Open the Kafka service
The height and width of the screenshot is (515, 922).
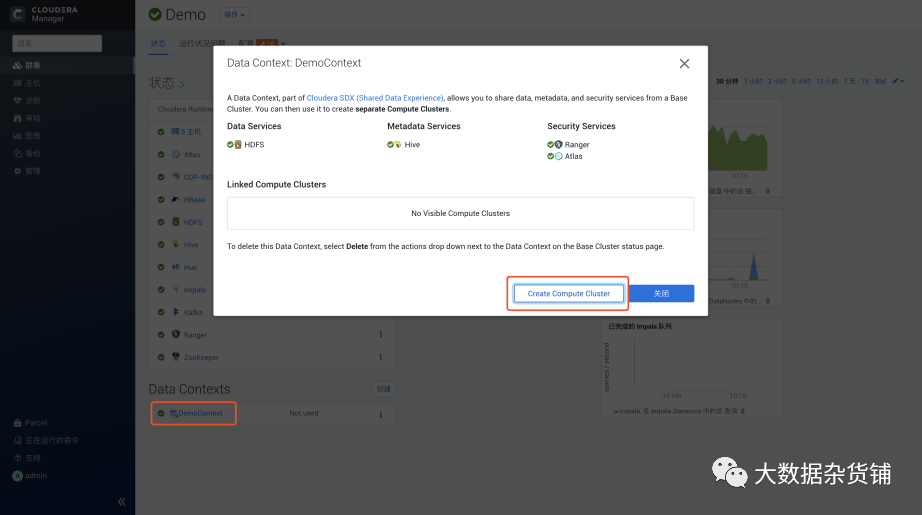pyautogui.click(x=193, y=313)
